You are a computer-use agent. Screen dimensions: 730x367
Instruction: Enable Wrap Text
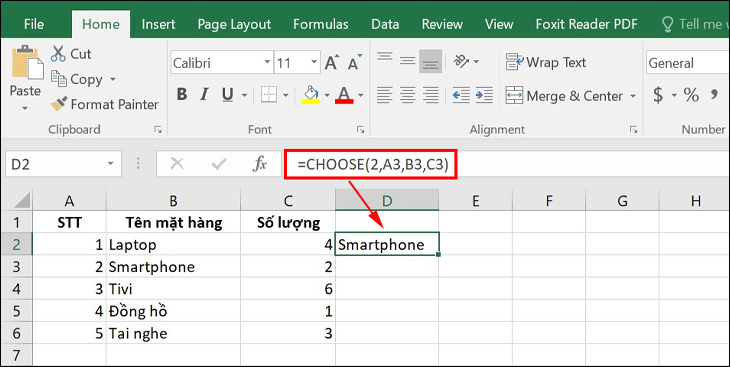(546, 62)
